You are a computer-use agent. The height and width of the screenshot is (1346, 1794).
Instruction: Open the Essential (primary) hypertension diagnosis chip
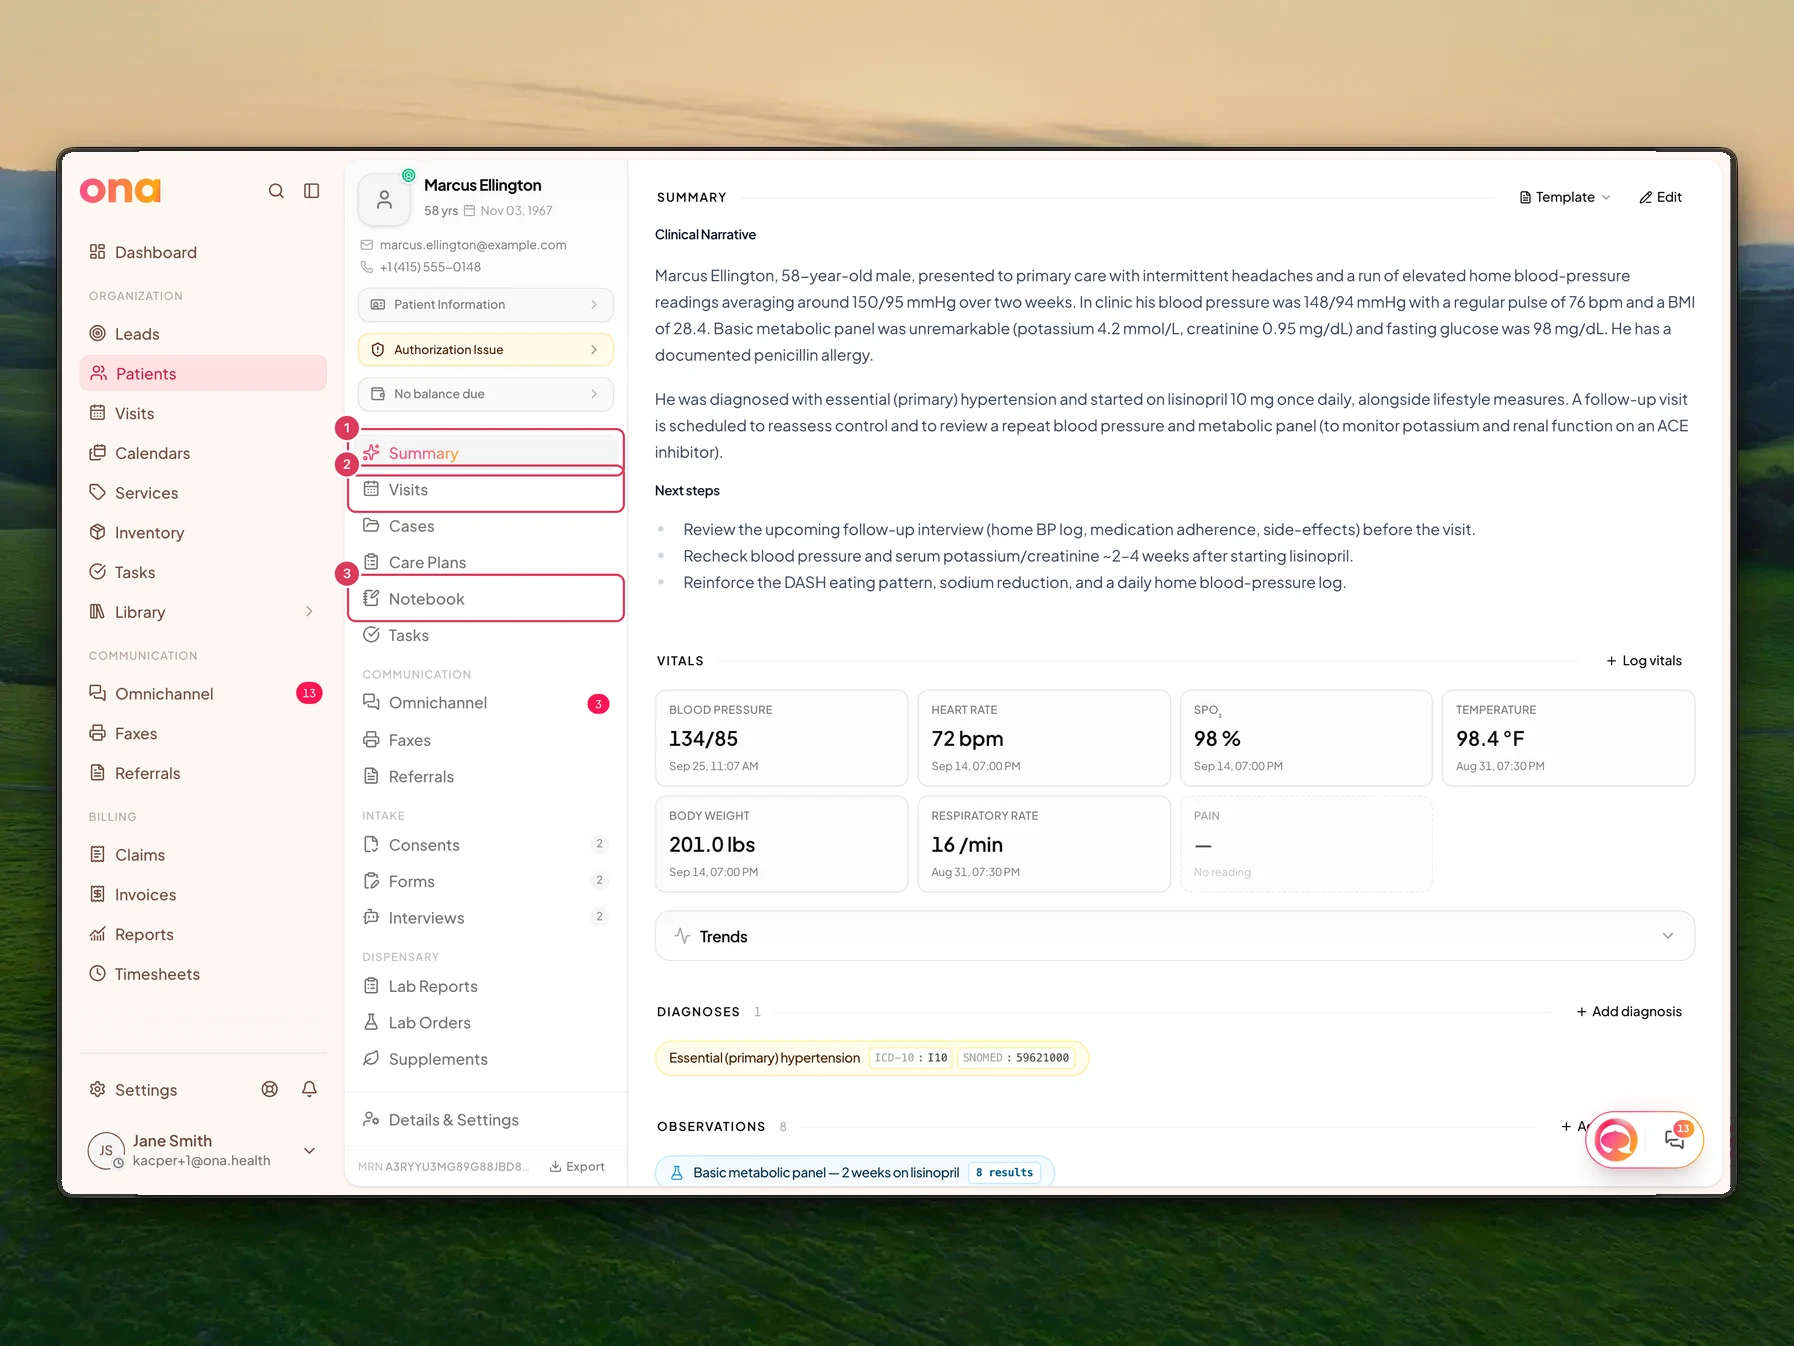pos(871,1057)
